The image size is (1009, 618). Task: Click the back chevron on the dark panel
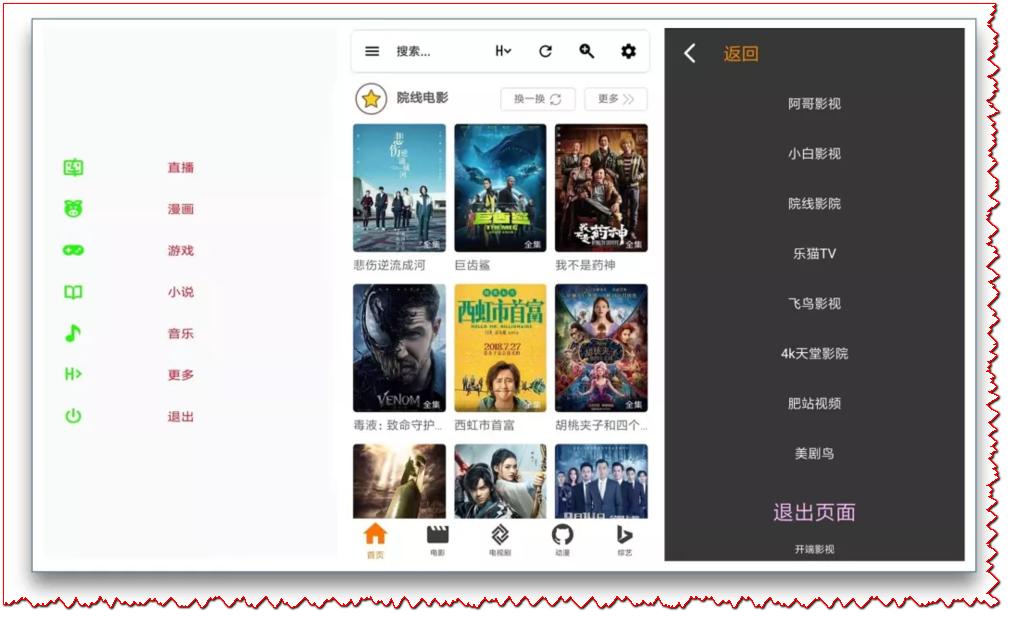689,52
